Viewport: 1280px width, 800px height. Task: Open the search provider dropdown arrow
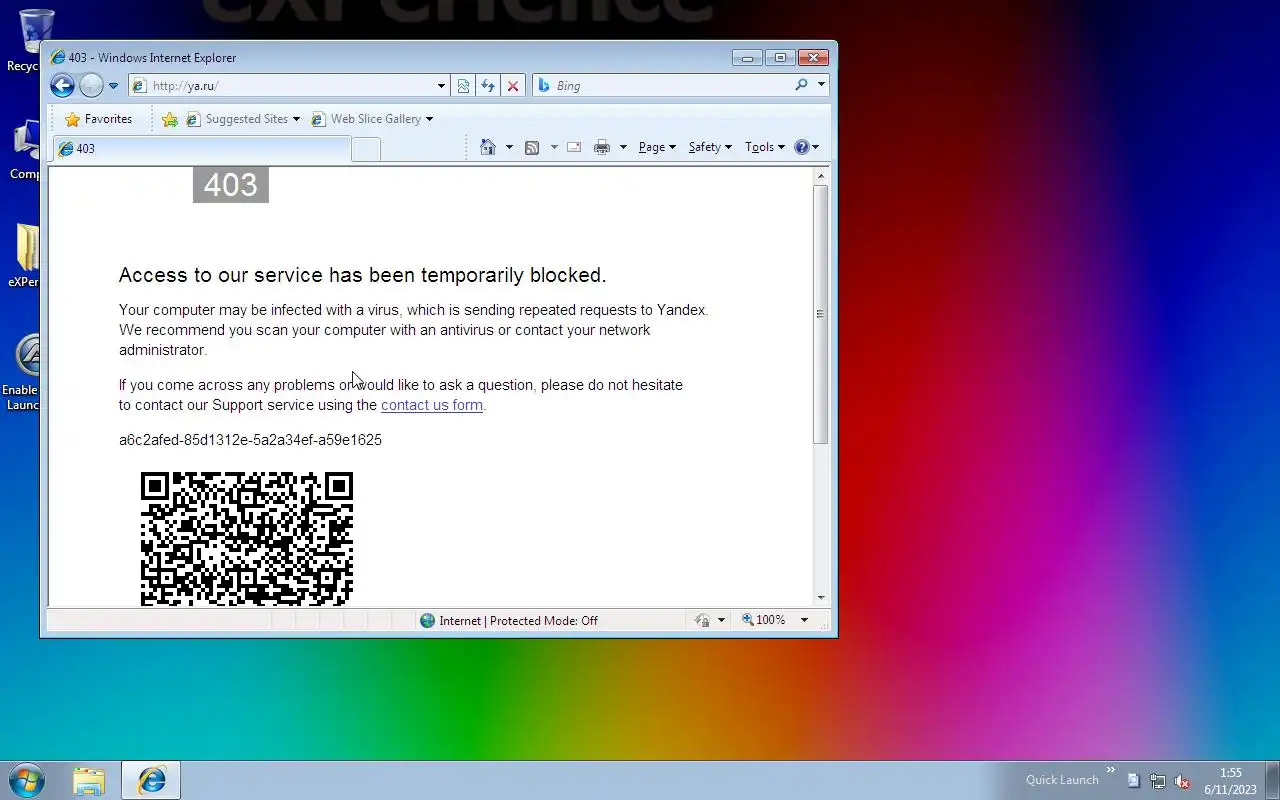(821, 85)
